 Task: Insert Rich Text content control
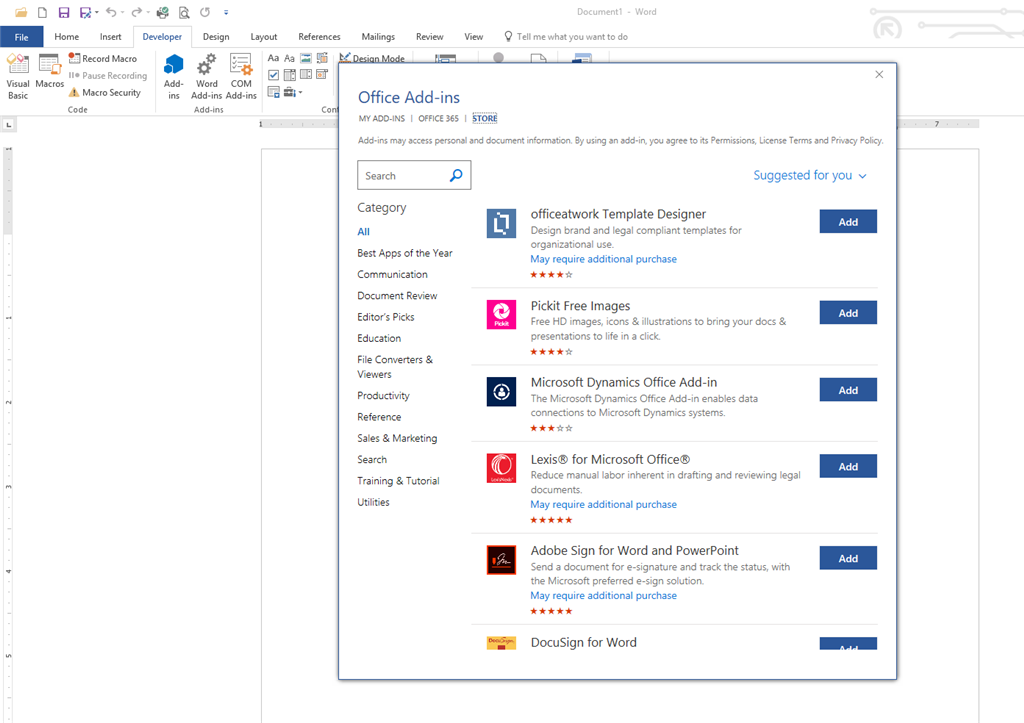[x=274, y=58]
